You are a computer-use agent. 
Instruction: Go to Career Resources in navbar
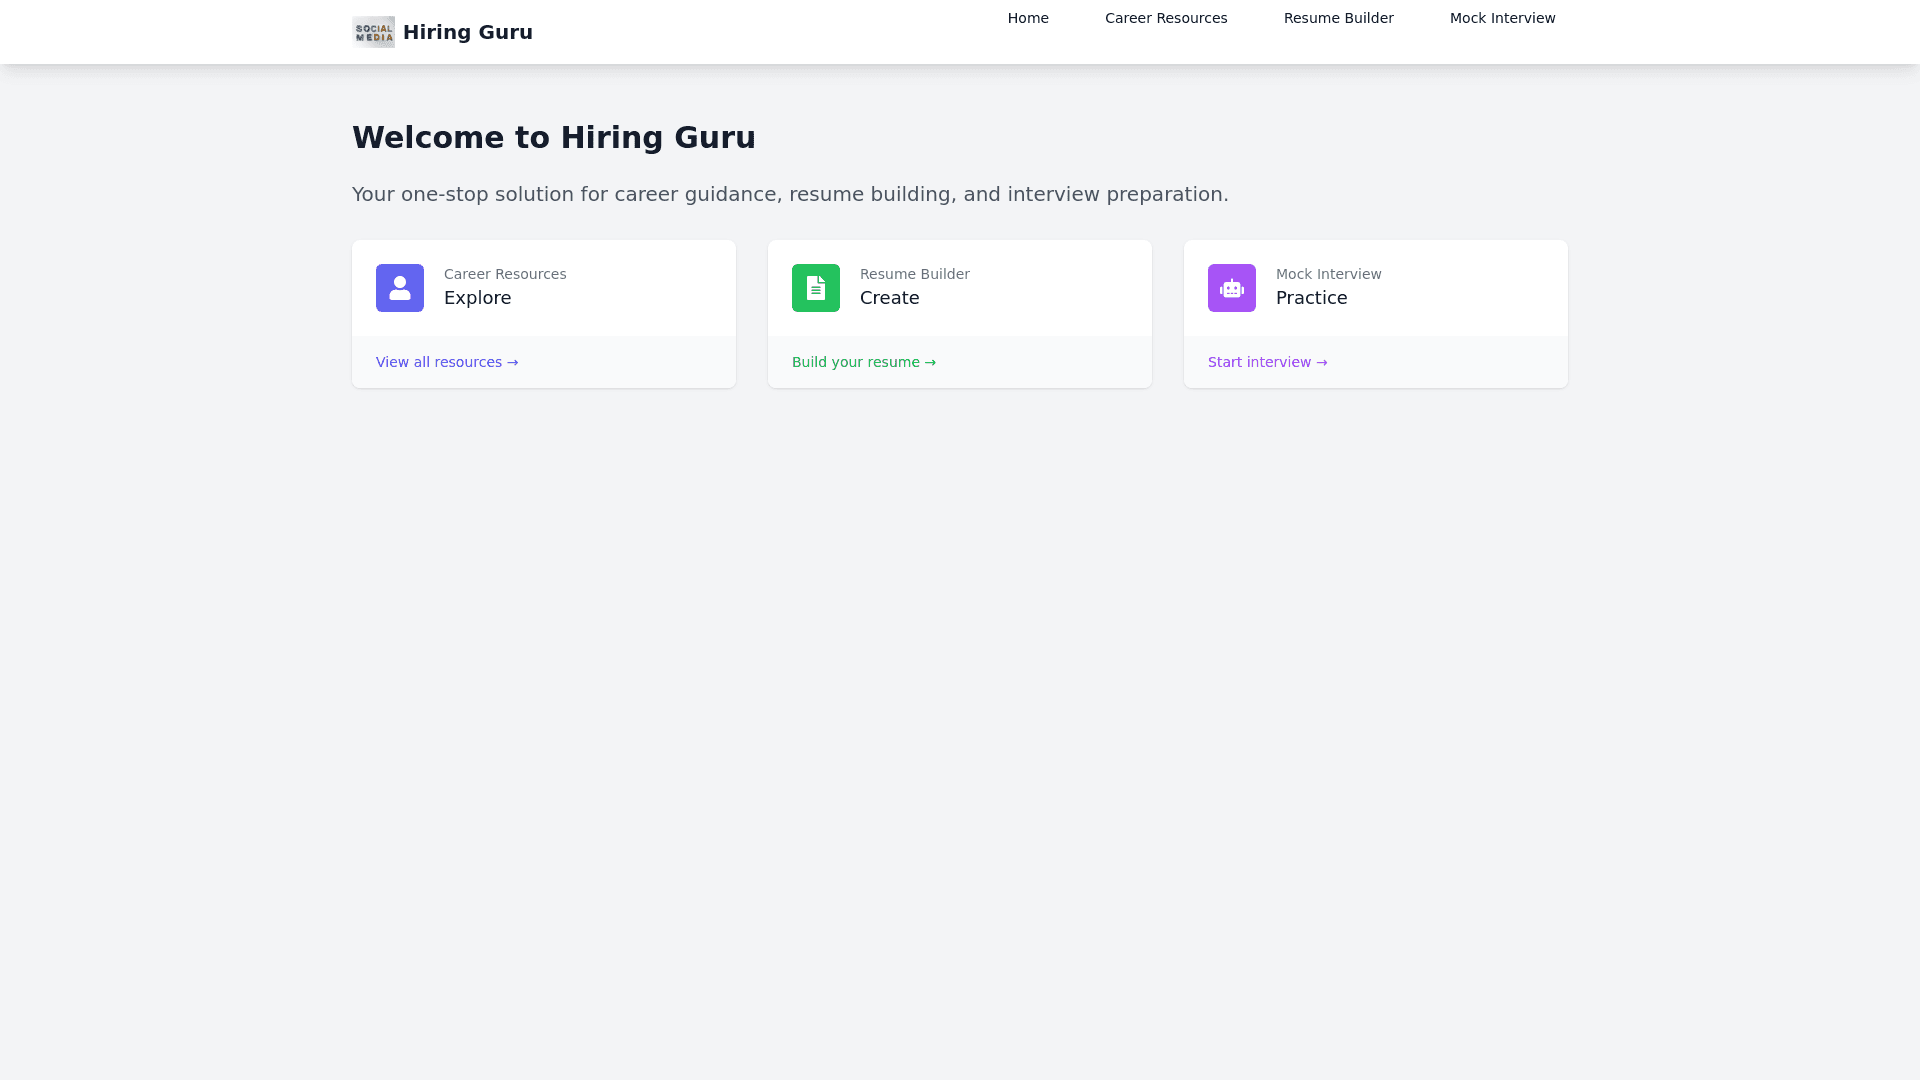[x=1166, y=18]
